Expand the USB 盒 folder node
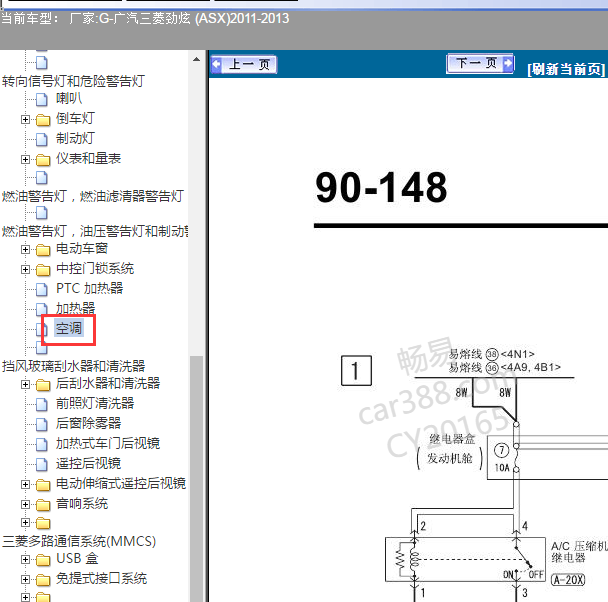The width and height of the screenshot is (608, 602). [25, 559]
